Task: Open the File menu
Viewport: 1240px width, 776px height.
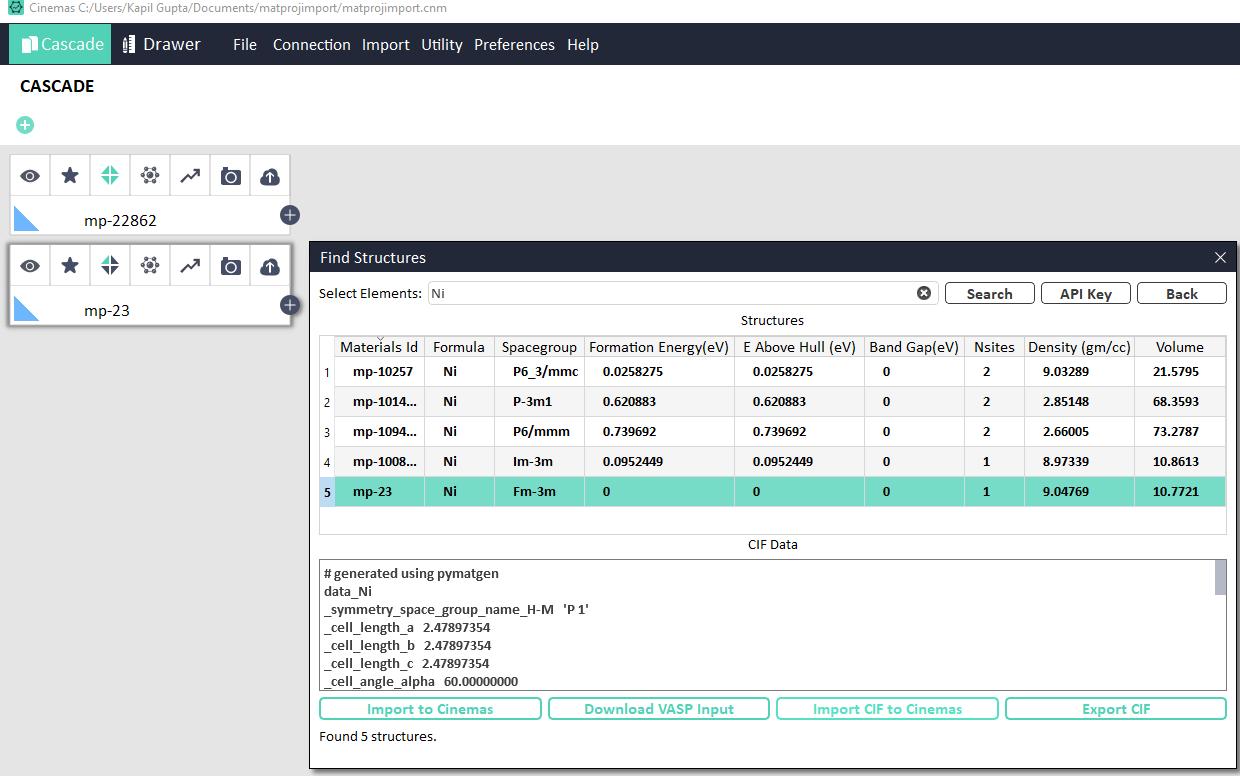Action: click(x=245, y=45)
